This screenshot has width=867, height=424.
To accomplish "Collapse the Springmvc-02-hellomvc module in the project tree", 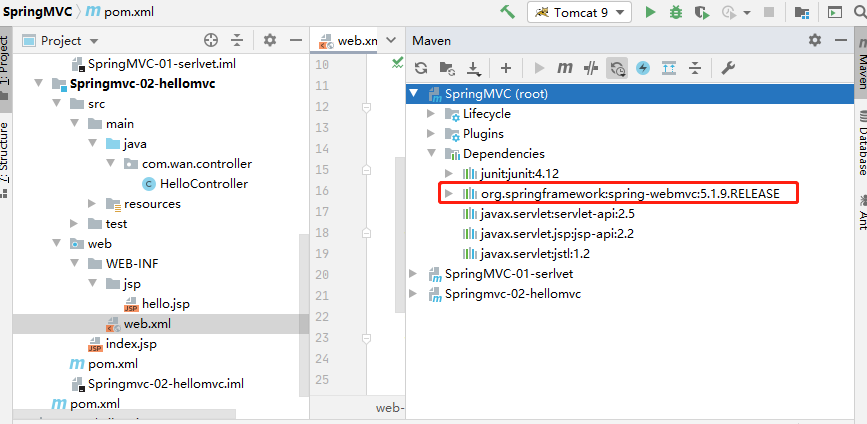I will click(38, 84).
